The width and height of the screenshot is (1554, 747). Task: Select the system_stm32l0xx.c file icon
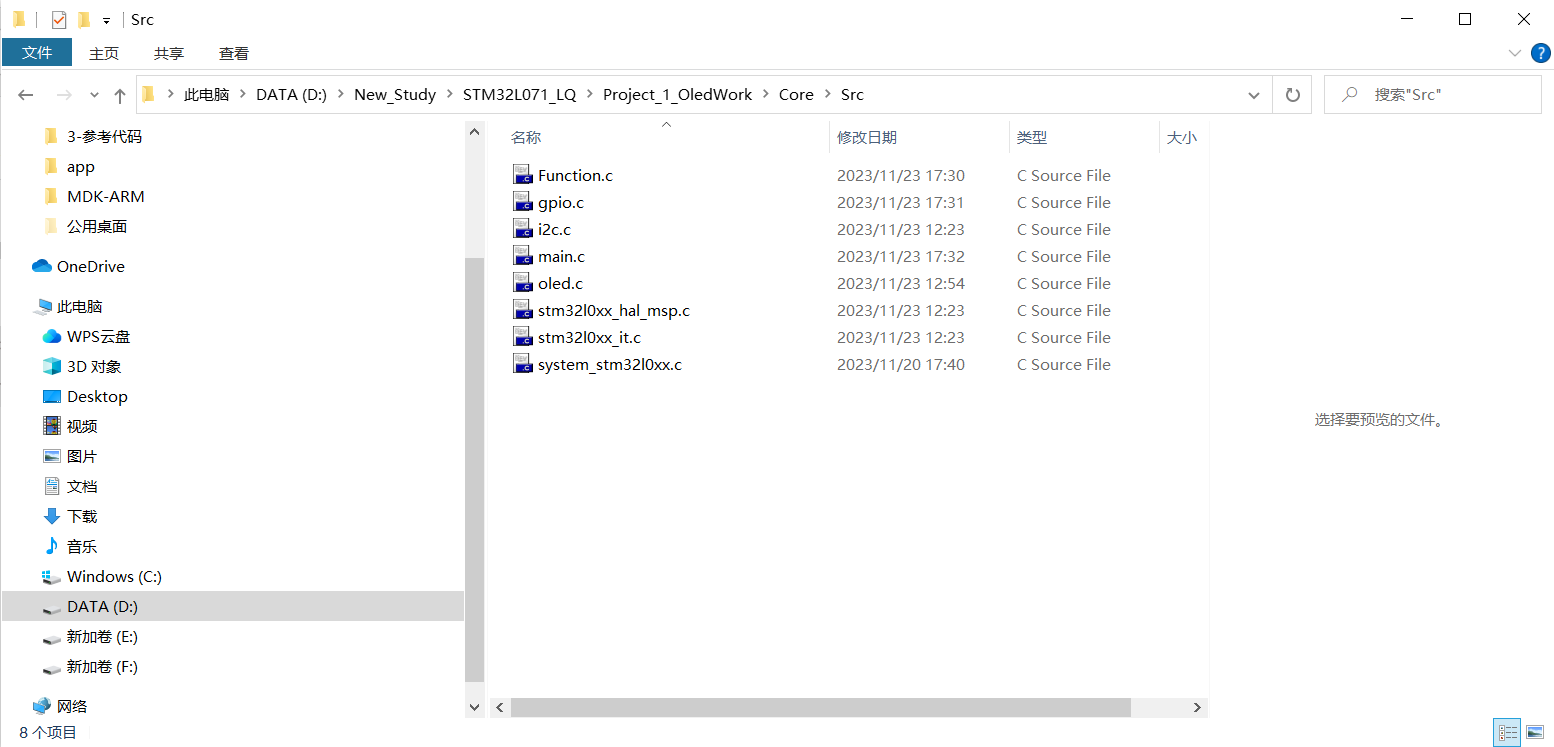pos(522,364)
